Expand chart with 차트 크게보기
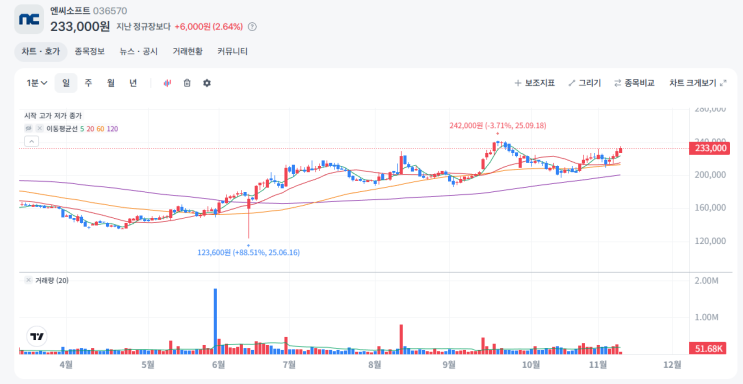This screenshot has height=384, width=743. pyautogui.click(x=698, y=83)
